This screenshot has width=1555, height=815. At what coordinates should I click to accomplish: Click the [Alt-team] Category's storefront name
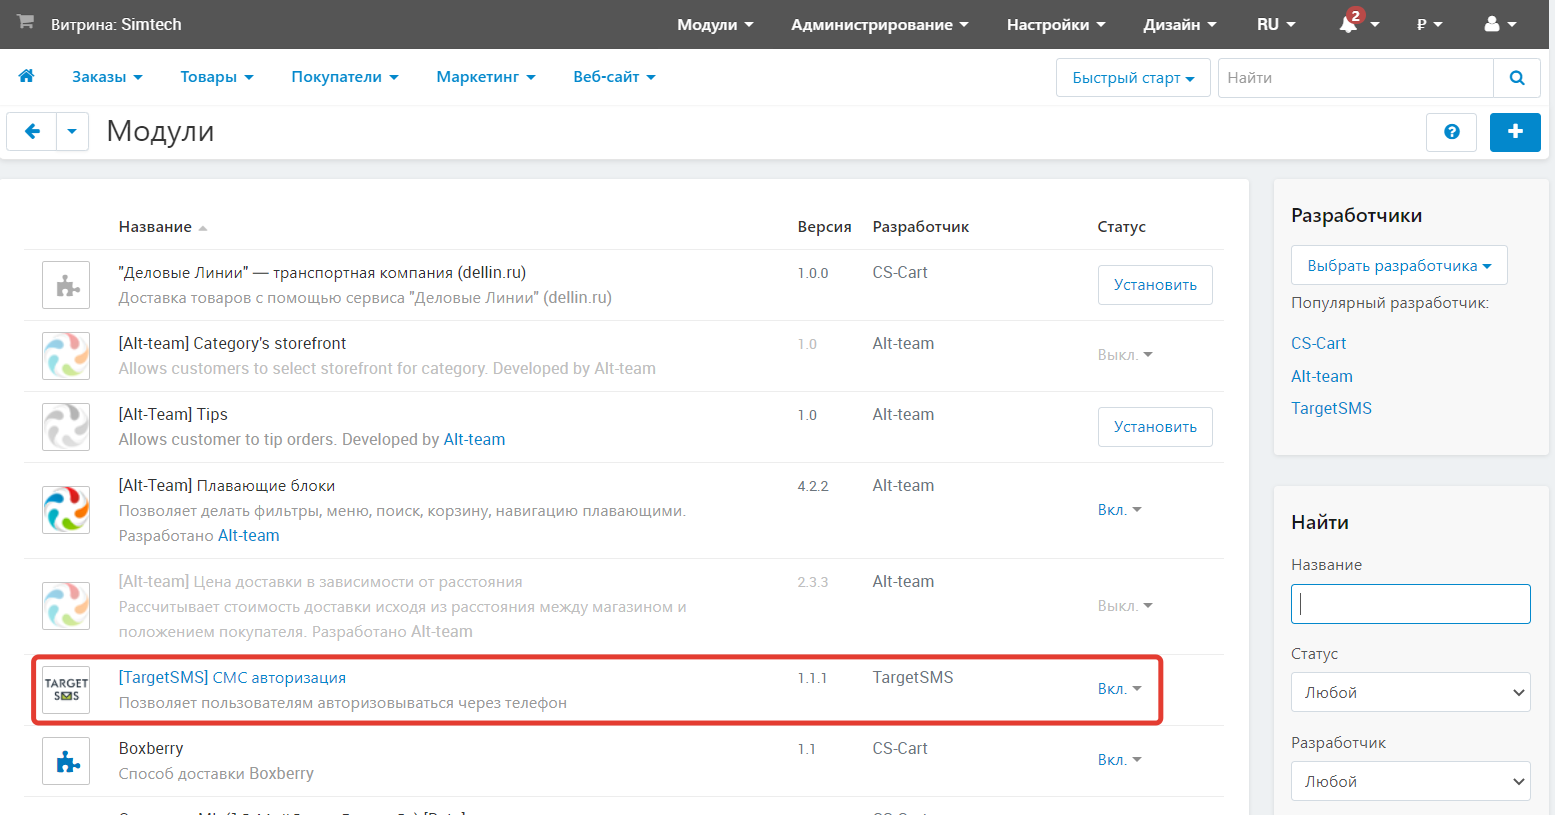[232, 344]
